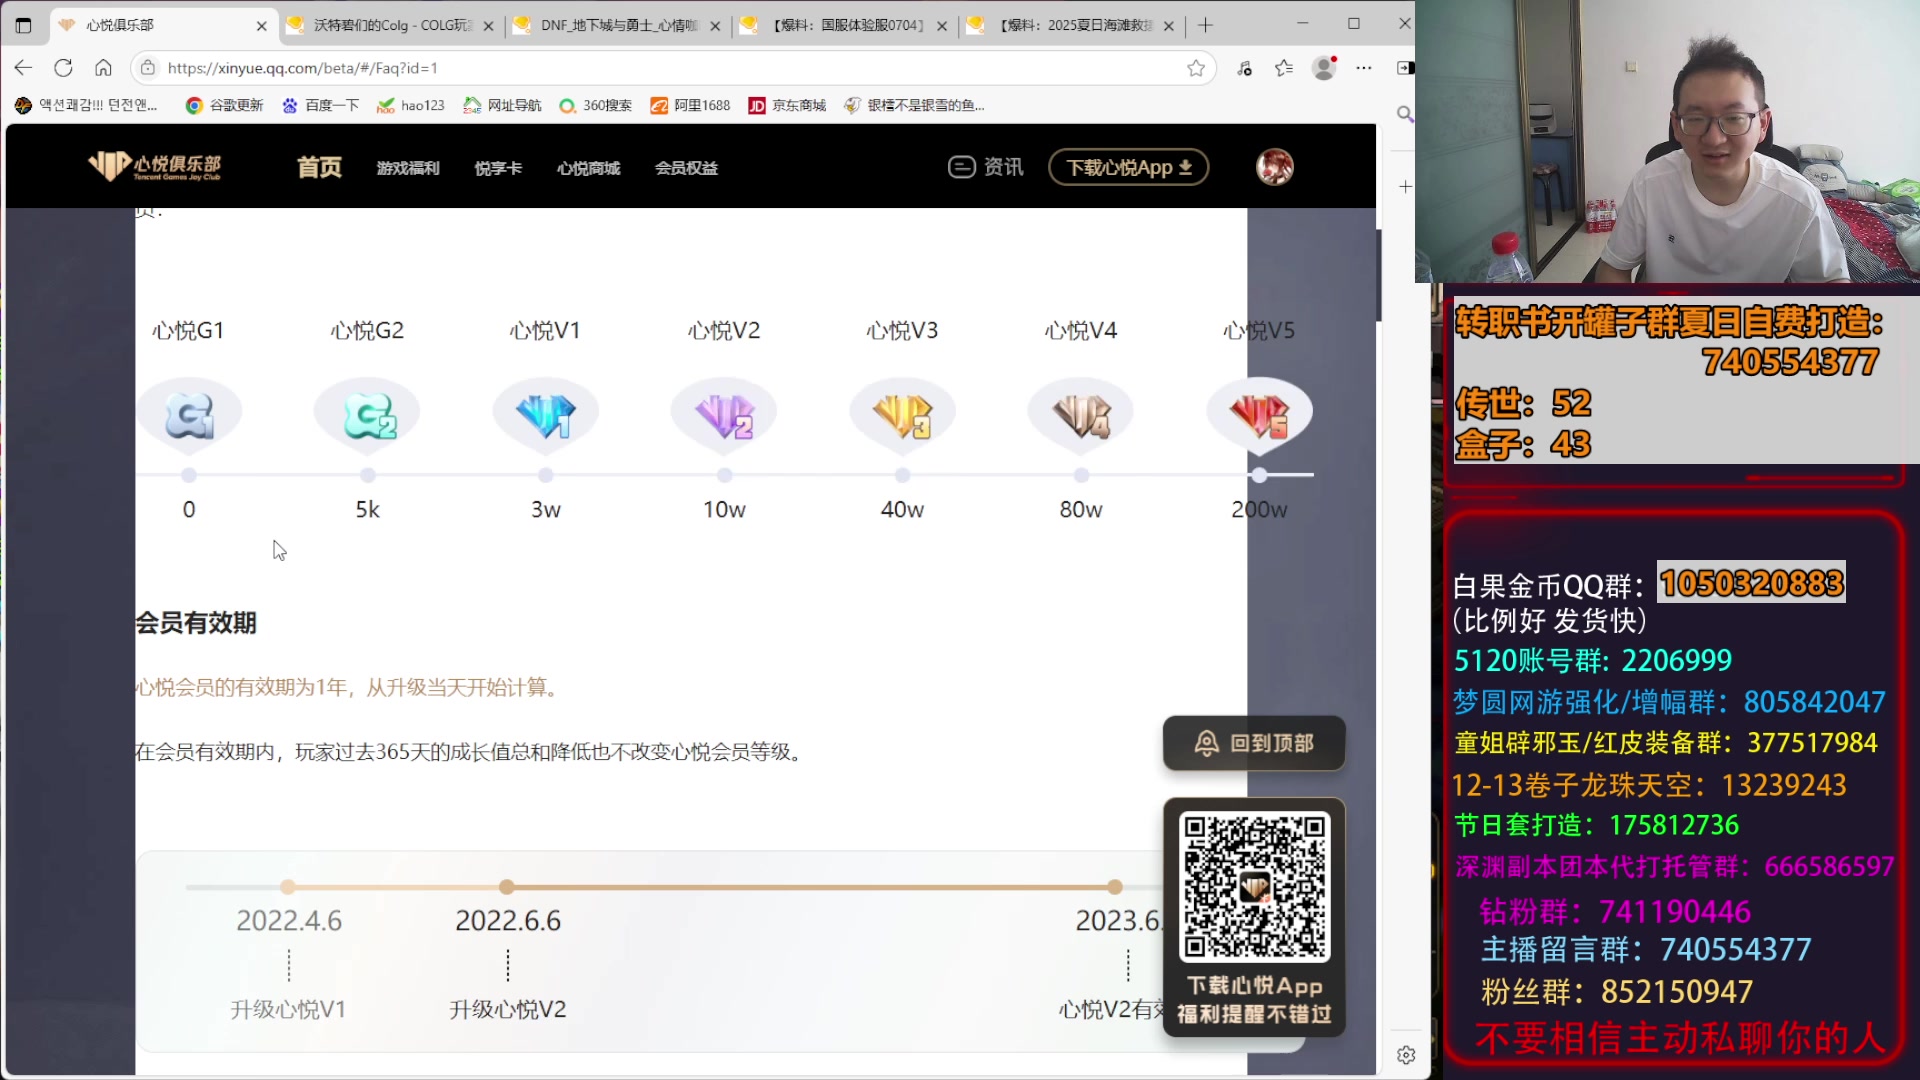
Task: Click sidebar add plus icon
Action: (x=1405, y=187)
